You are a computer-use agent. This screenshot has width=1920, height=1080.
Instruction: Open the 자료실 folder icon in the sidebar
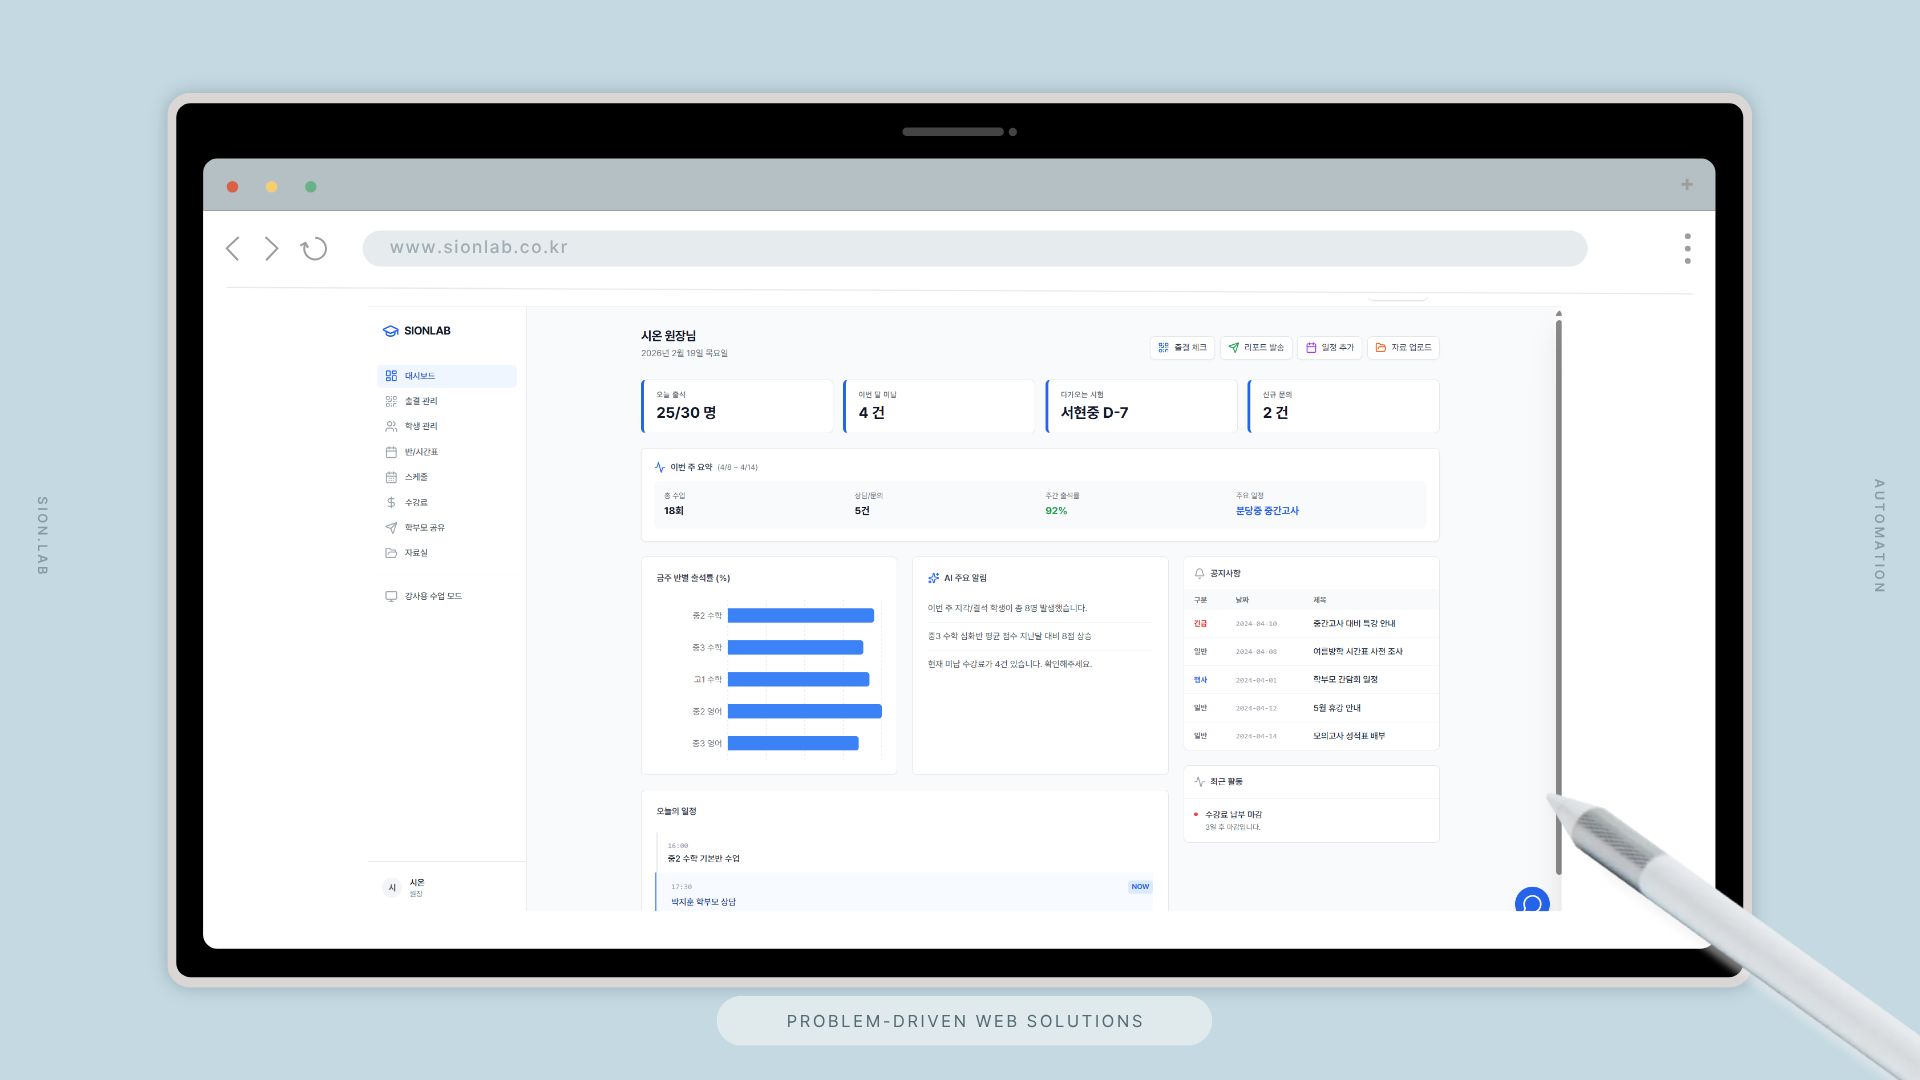click(x=391, y=553)
